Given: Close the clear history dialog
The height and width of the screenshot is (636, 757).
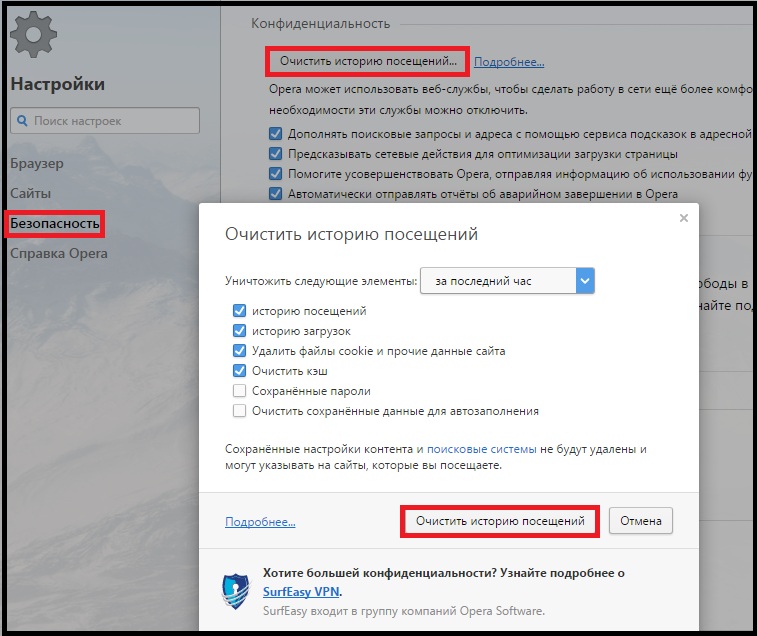Looking at the screenshot, I should (684, 218).
